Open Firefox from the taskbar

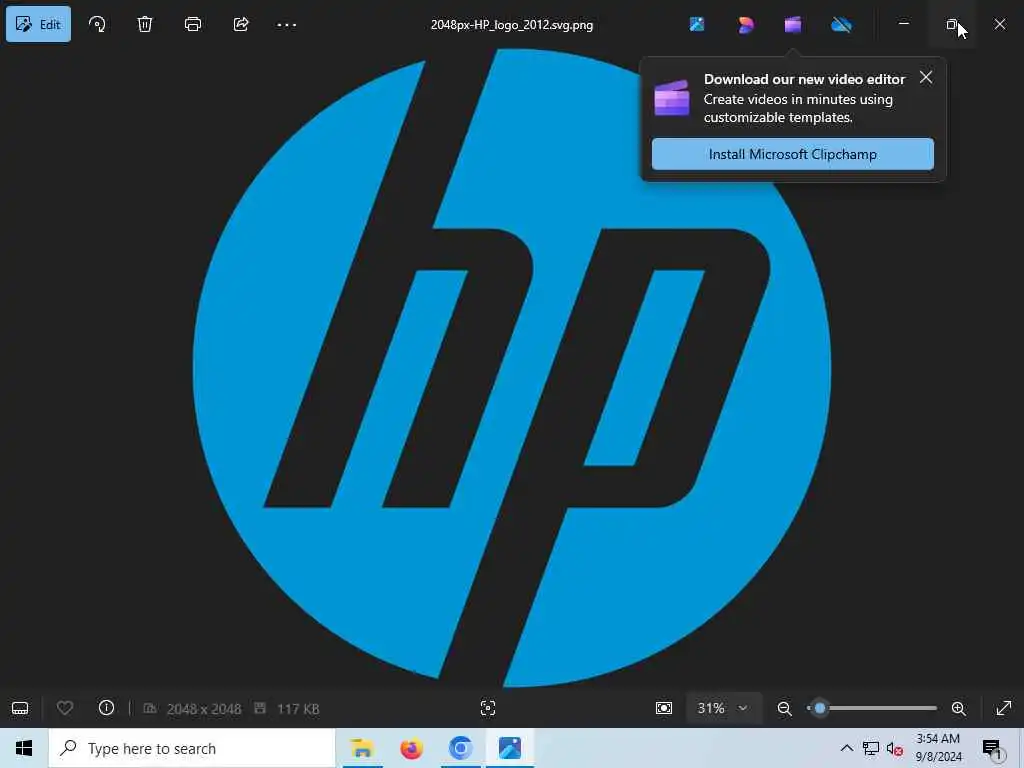(411, 748)
